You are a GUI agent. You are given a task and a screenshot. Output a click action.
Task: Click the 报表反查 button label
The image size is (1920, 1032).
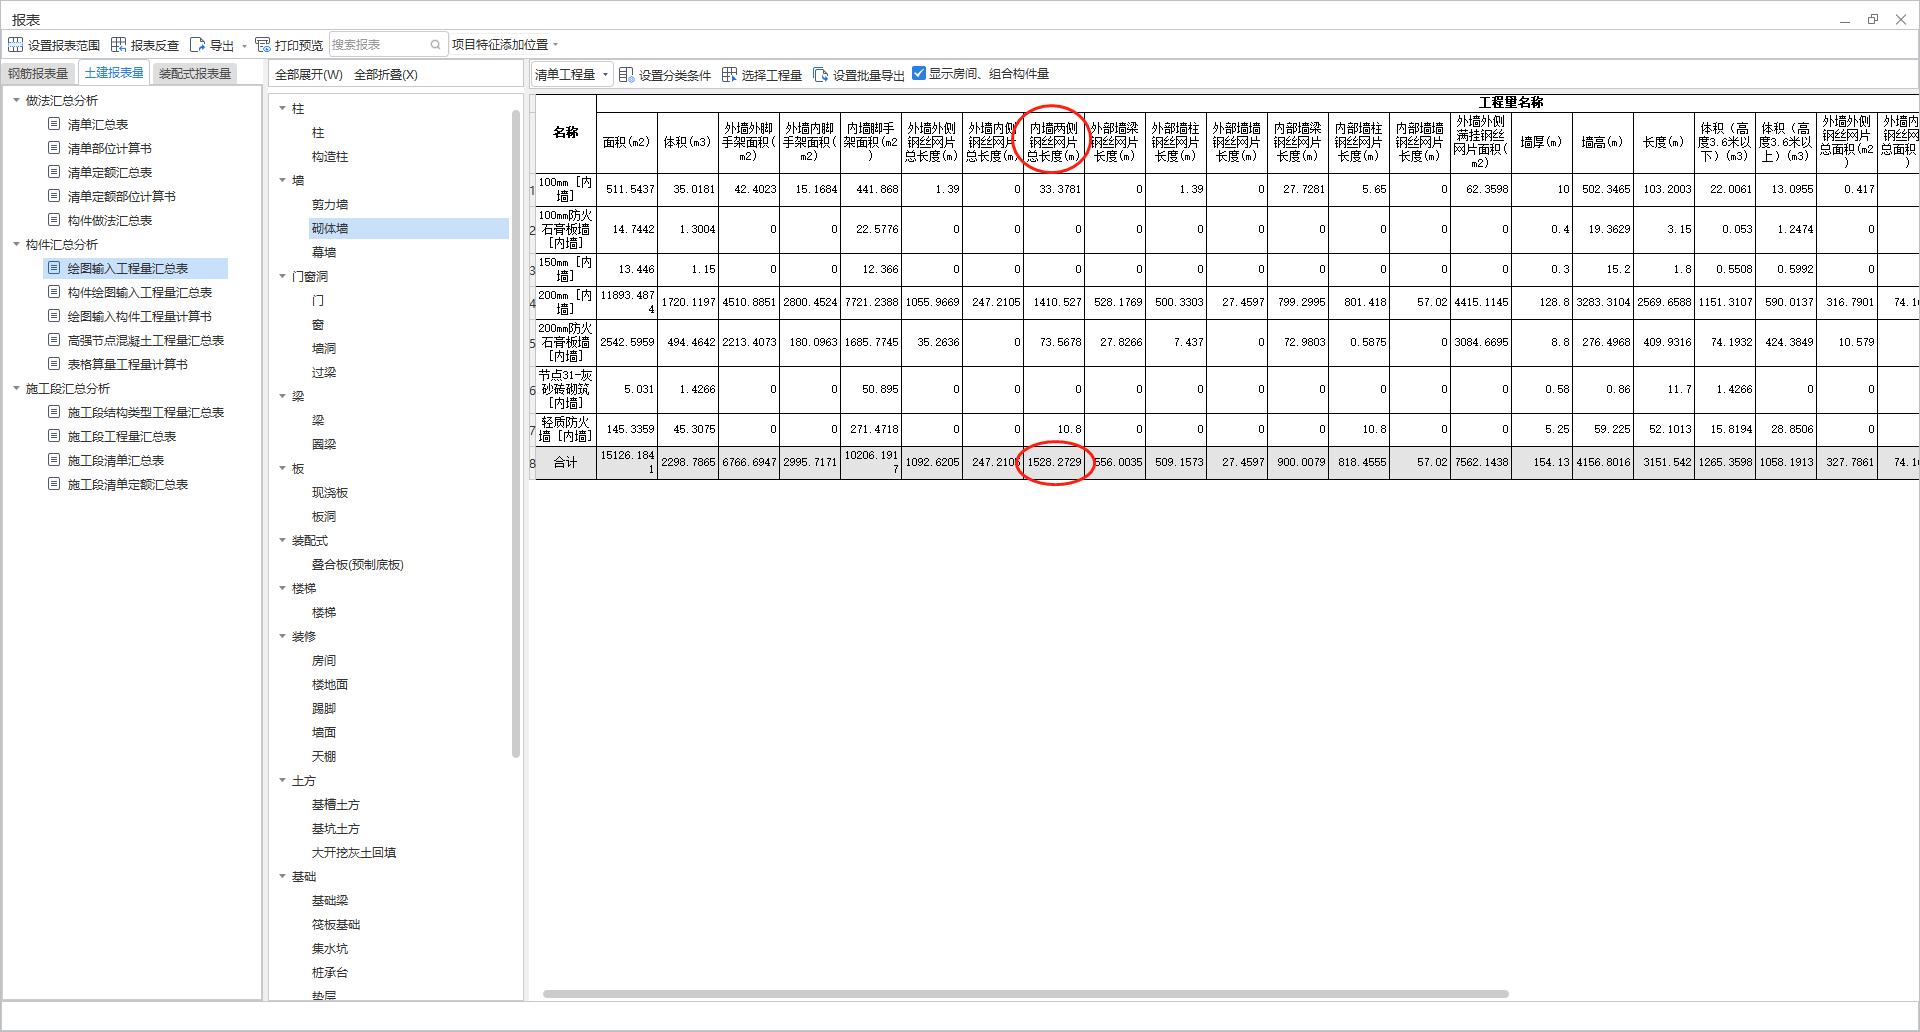pos(155,45)
